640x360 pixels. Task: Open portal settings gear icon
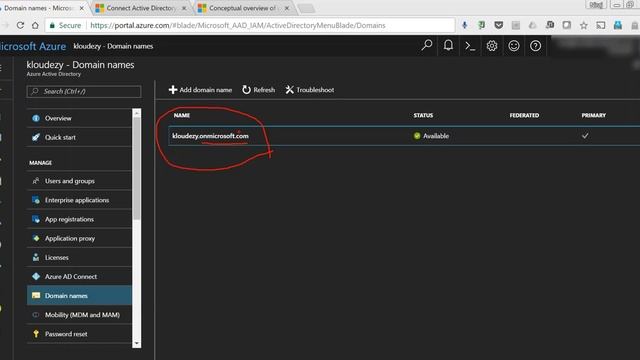[492, 46]
